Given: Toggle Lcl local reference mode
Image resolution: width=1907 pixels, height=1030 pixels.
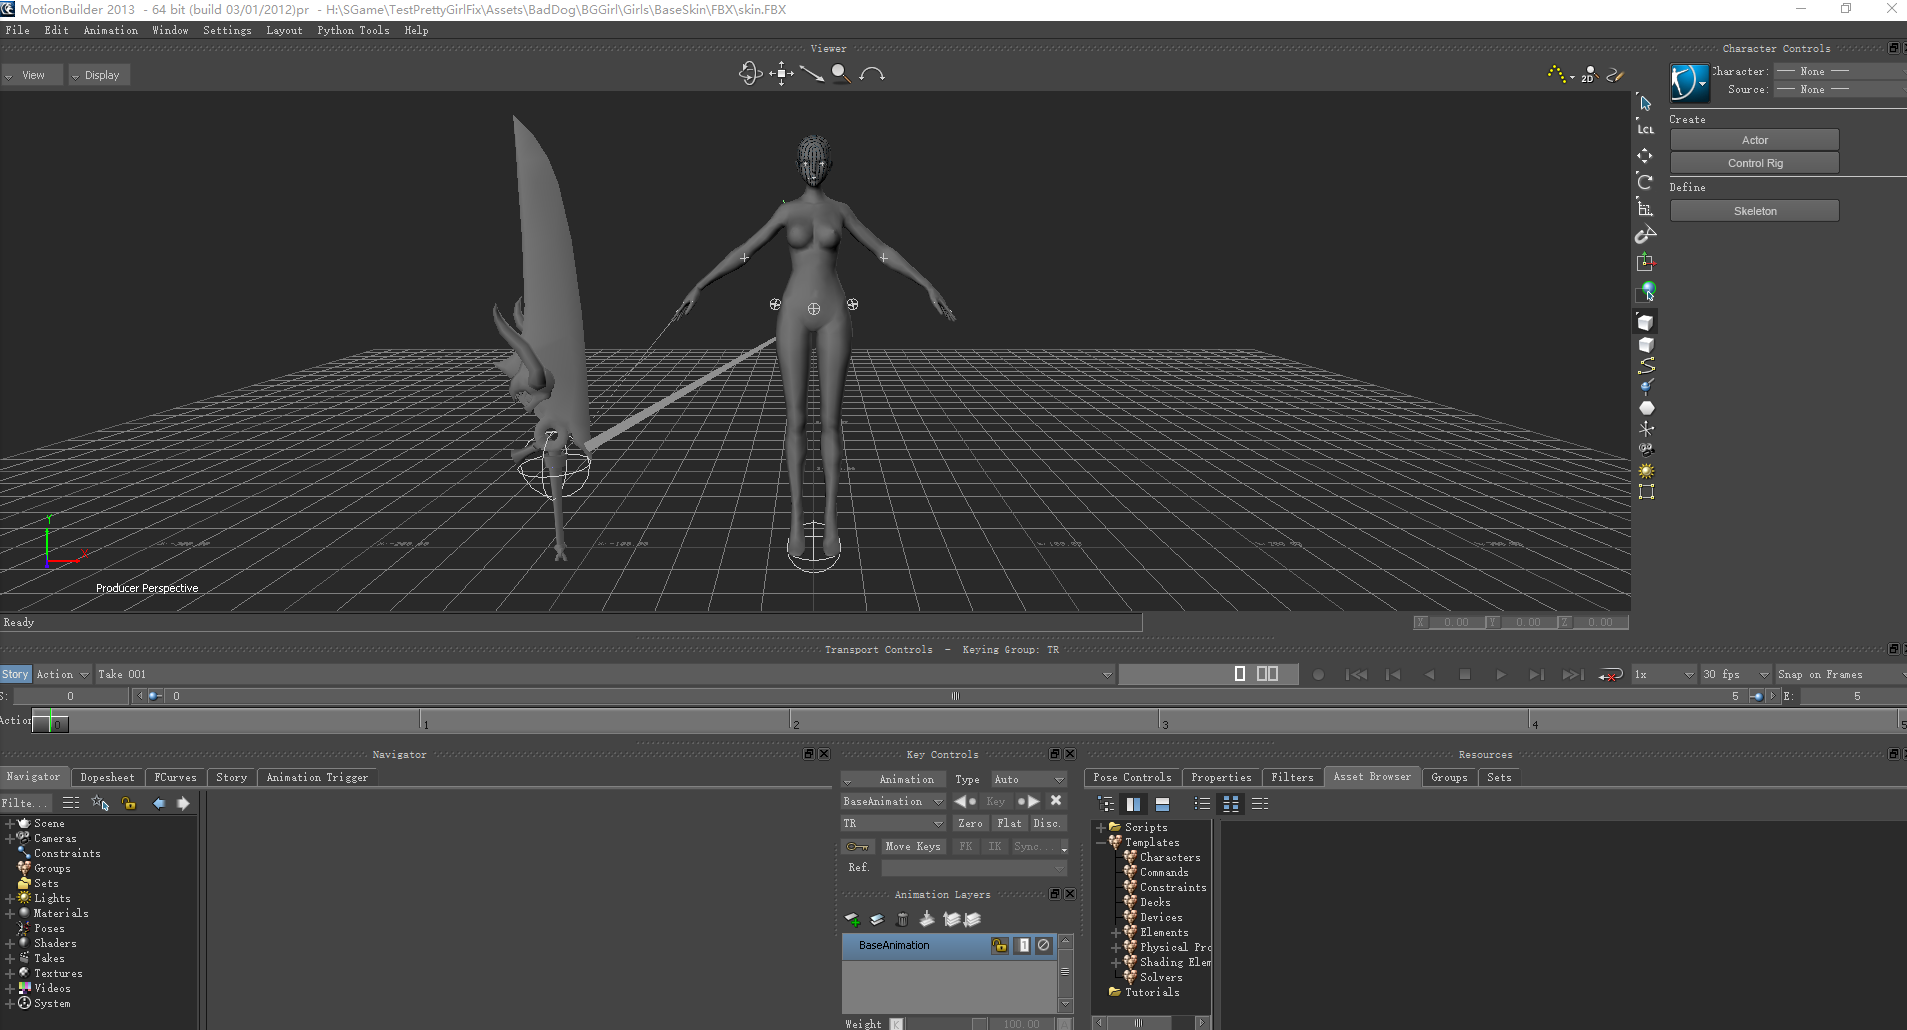Looking at the screenshot, I should [x=1646, y=129].
